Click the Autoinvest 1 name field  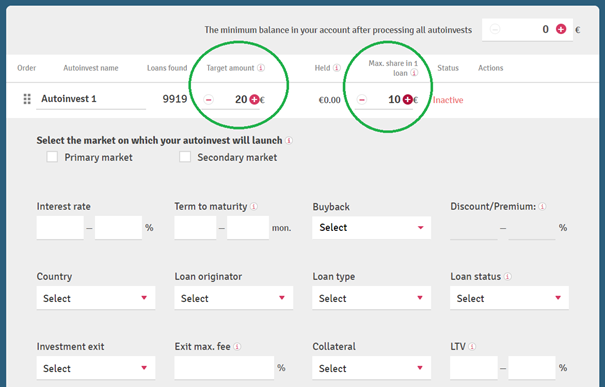(x=91, y=99)
